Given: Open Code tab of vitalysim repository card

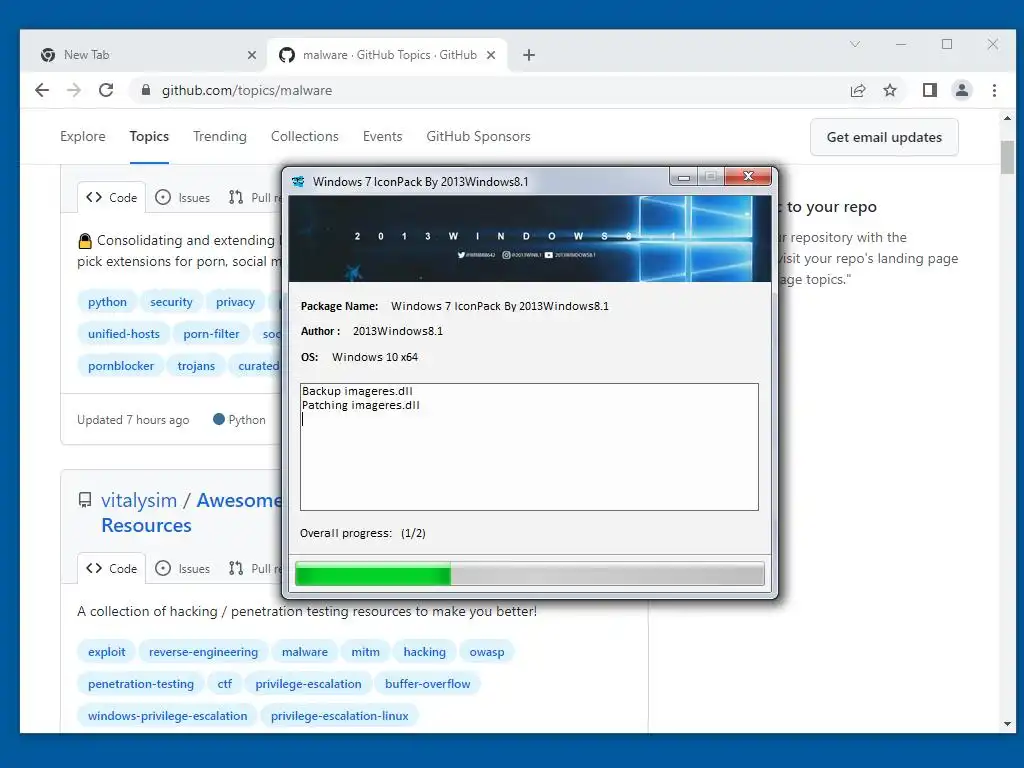Looking at the screenshot, I should (112, 568).
